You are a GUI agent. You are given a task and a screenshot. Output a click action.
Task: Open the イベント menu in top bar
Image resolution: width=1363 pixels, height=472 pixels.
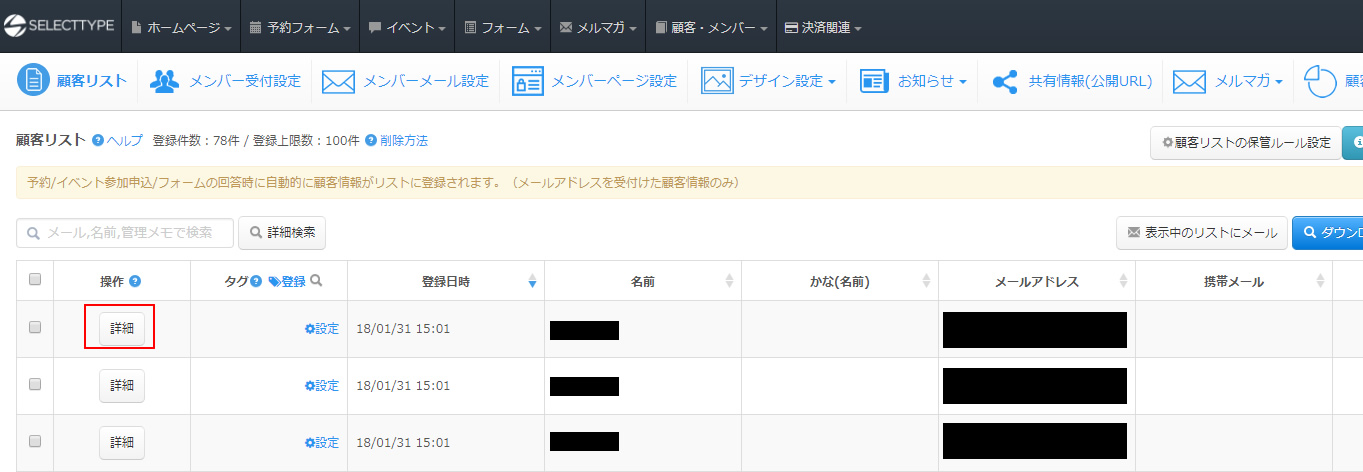point(408,28)
